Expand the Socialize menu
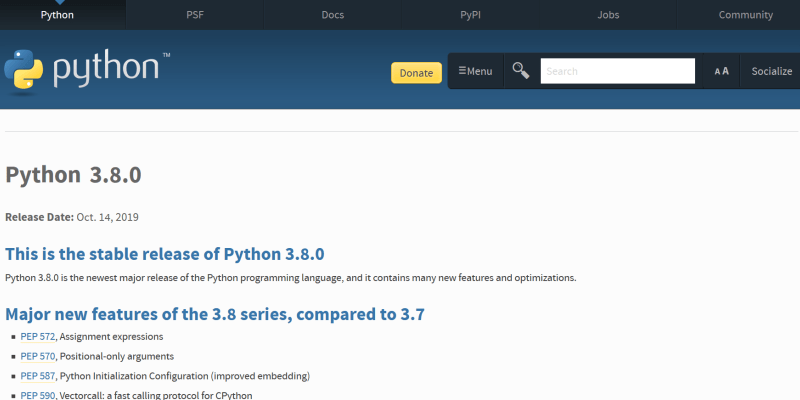The width and height of the screenshot is (800, 400). point(771,71)
